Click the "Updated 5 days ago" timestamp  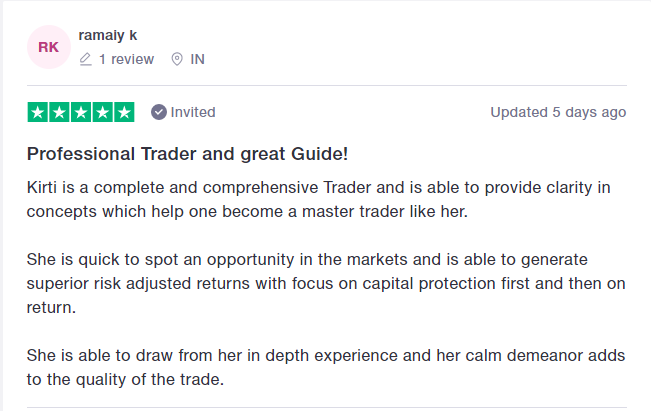pyautogui.click(x=558, y=112)
